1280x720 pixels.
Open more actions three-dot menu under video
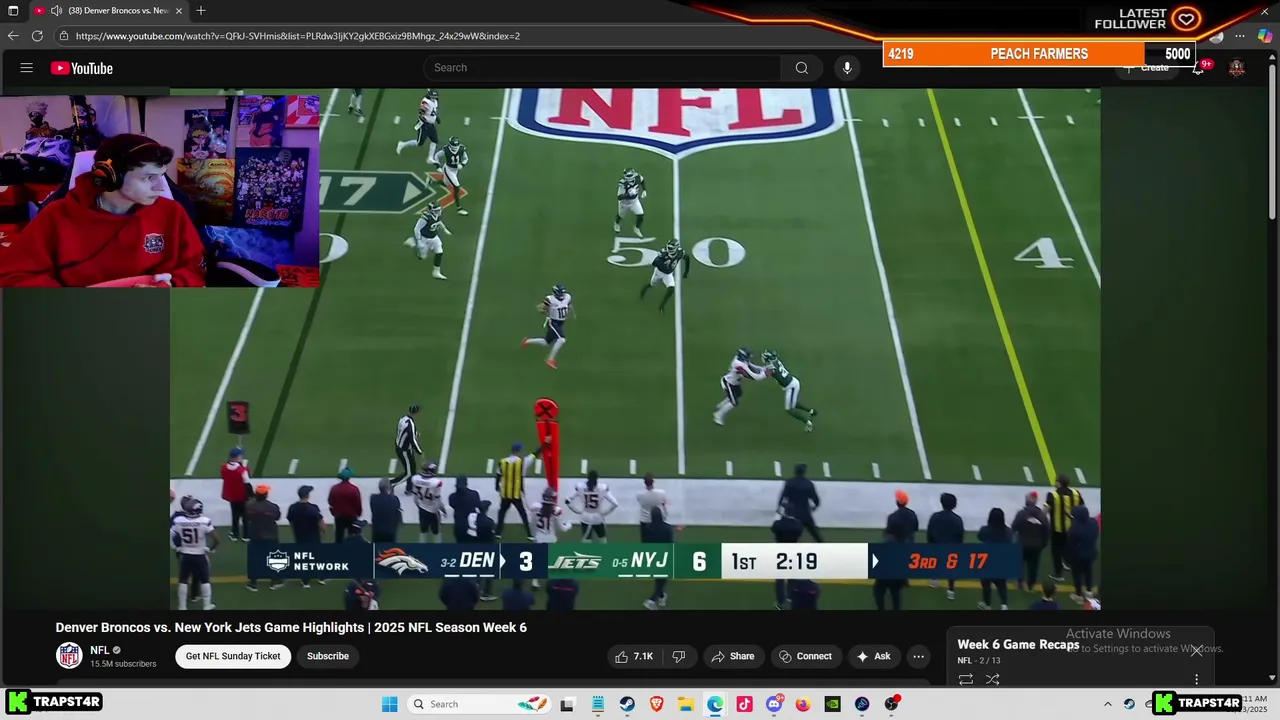pos(918,656)
